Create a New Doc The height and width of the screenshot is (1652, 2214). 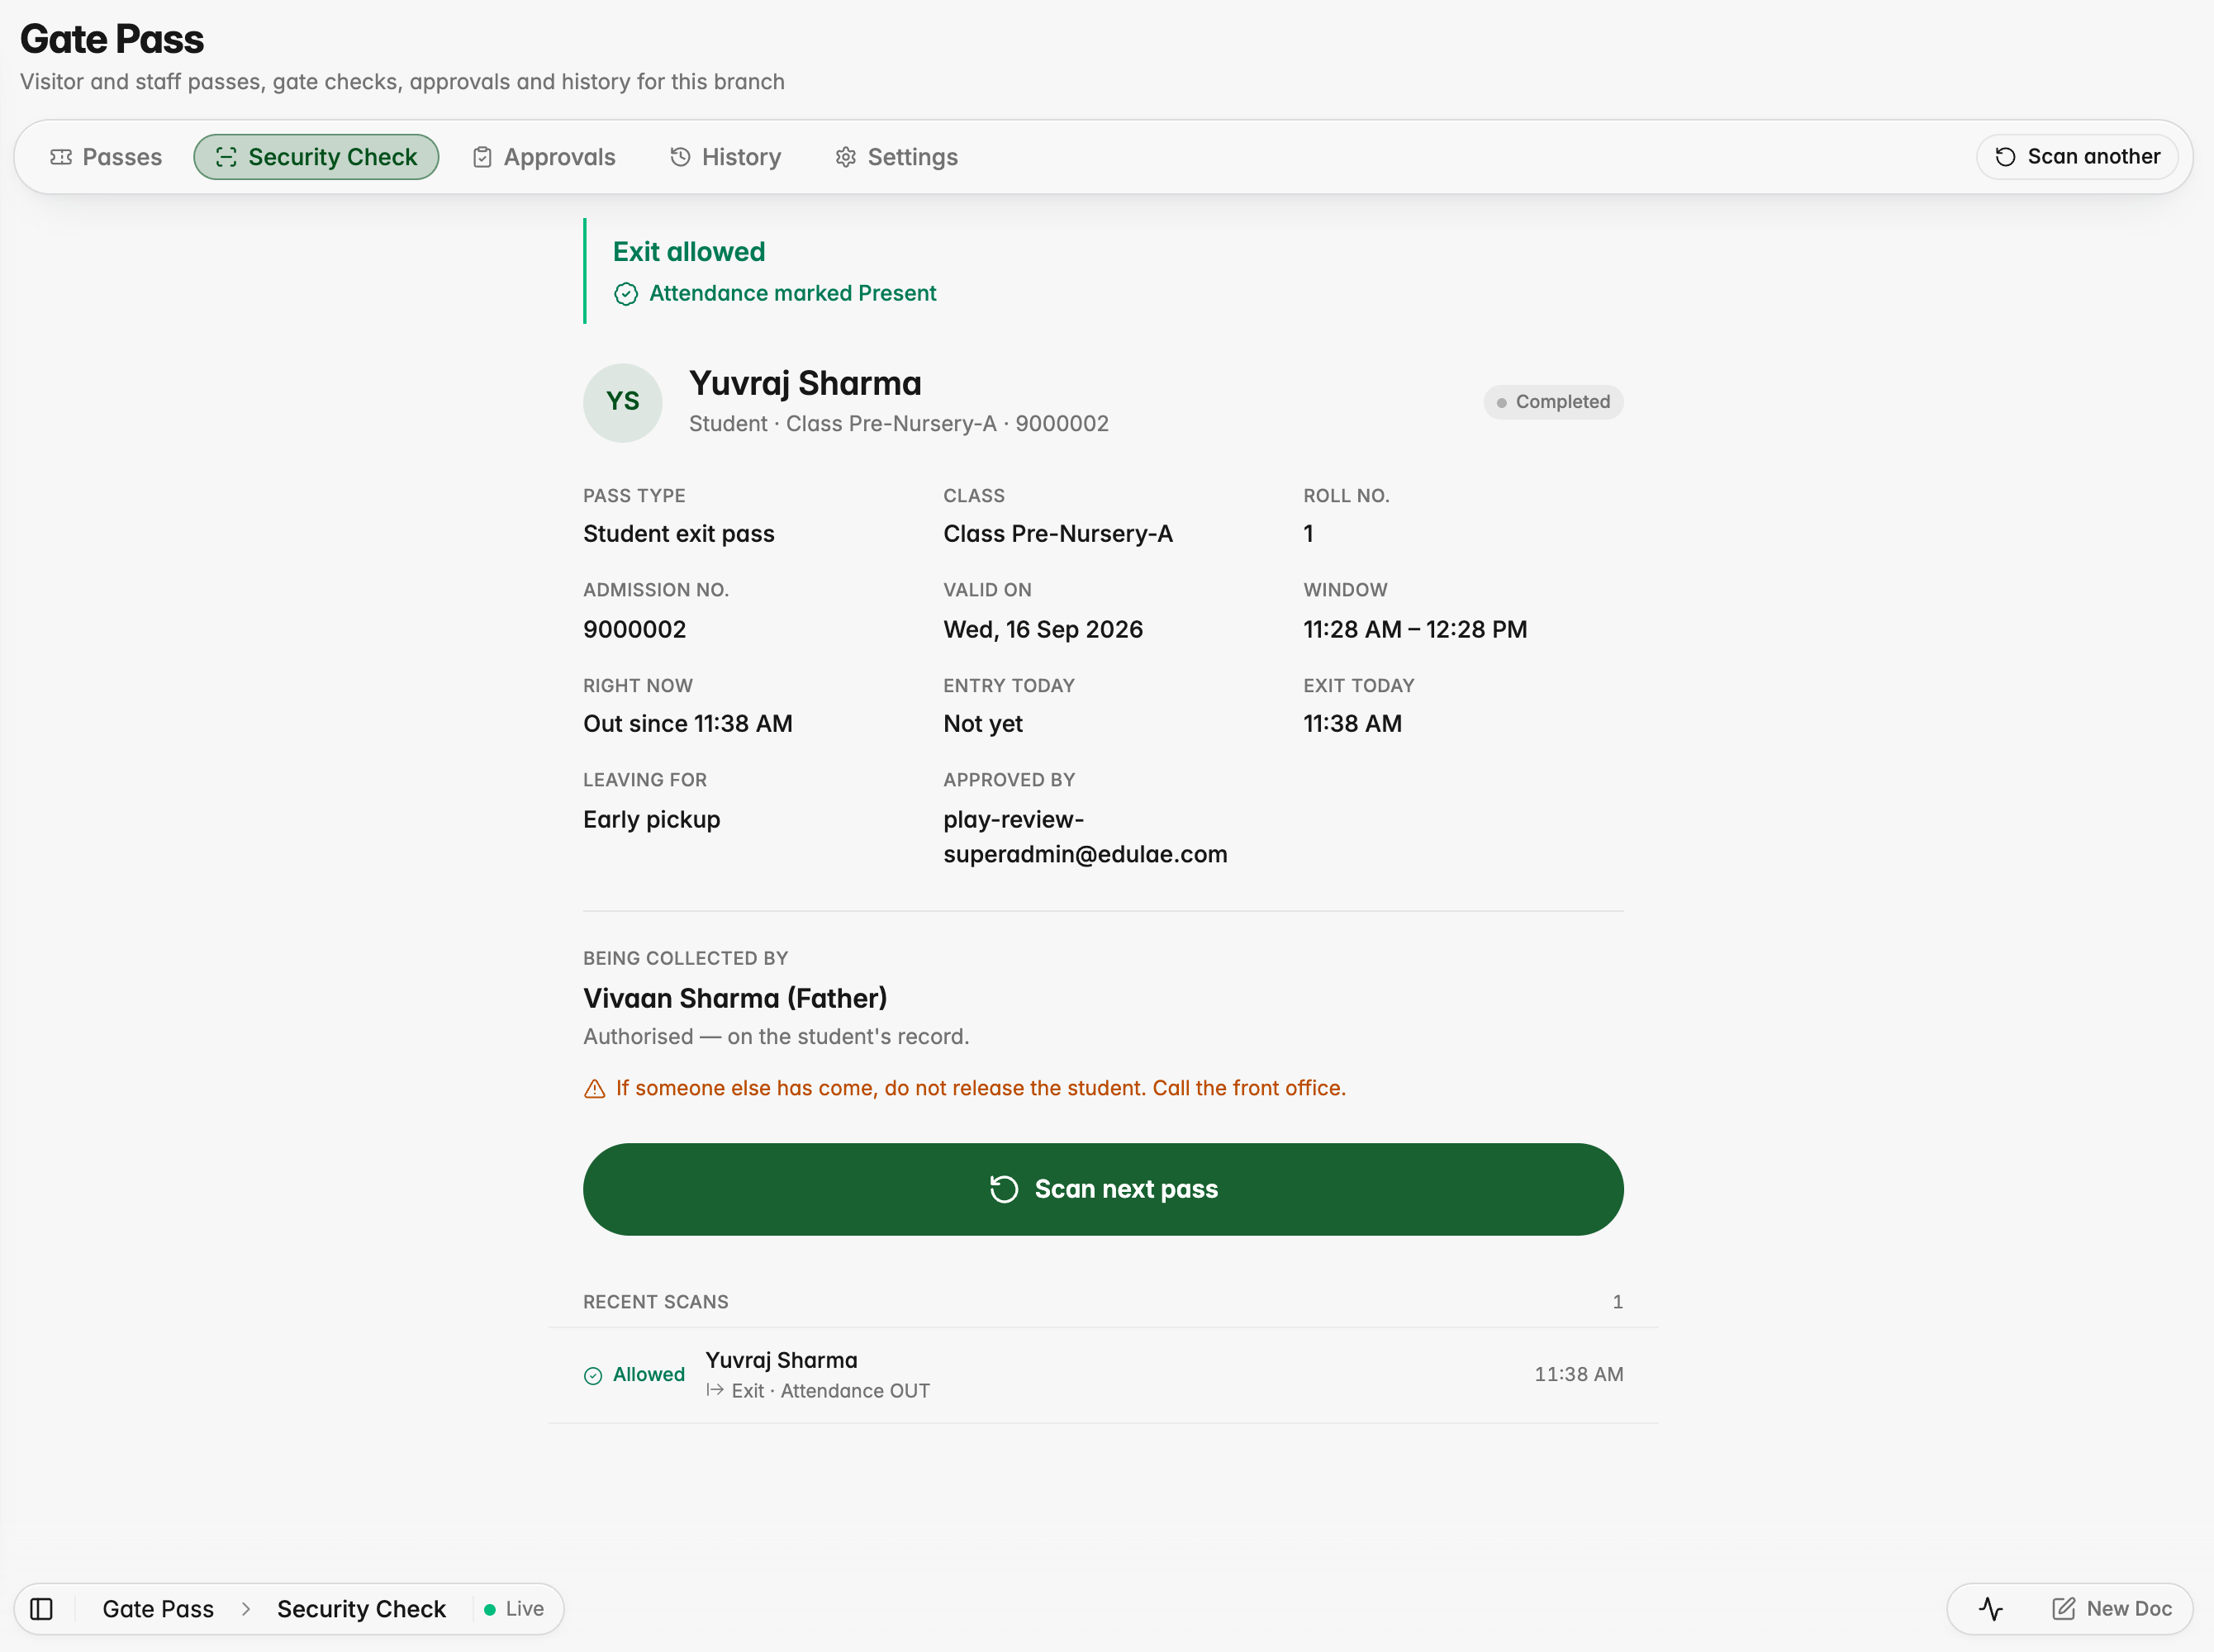pos(2112,1609)
